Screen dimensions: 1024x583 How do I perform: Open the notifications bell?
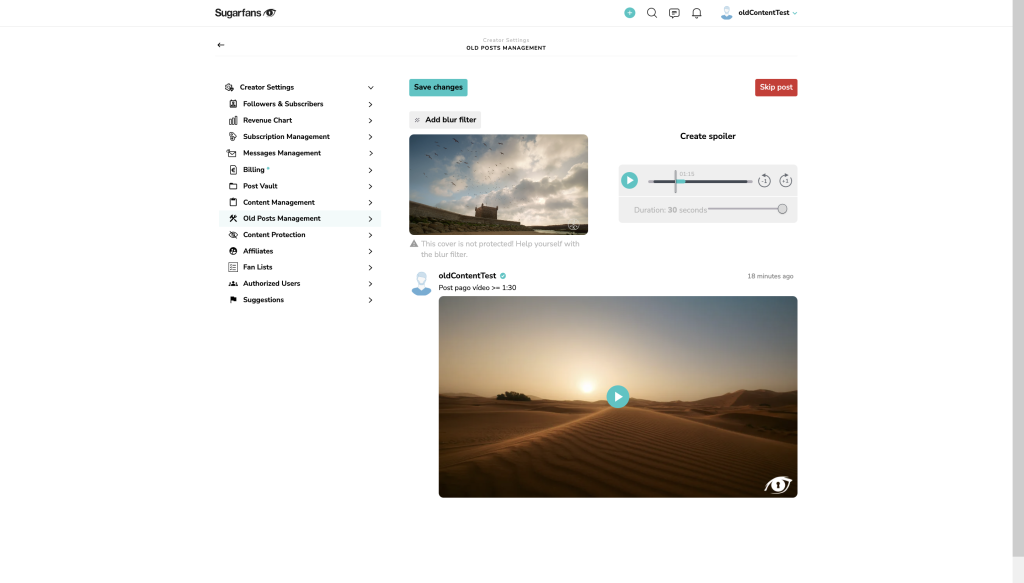click(697, 13)
